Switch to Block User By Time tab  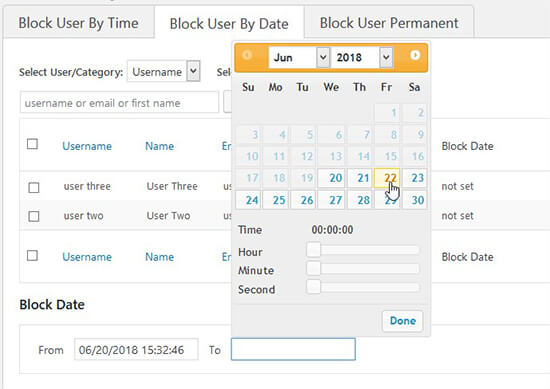tap(79, 23)
